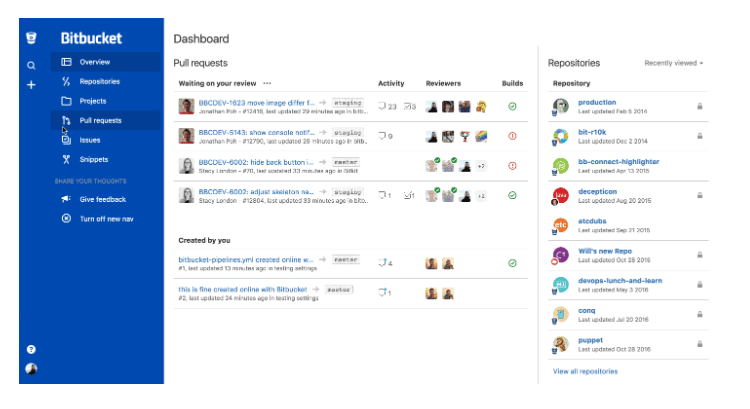Click the Give feedback megaphone icon
Viewport: 750px width, 409px height.
(66, 199)
